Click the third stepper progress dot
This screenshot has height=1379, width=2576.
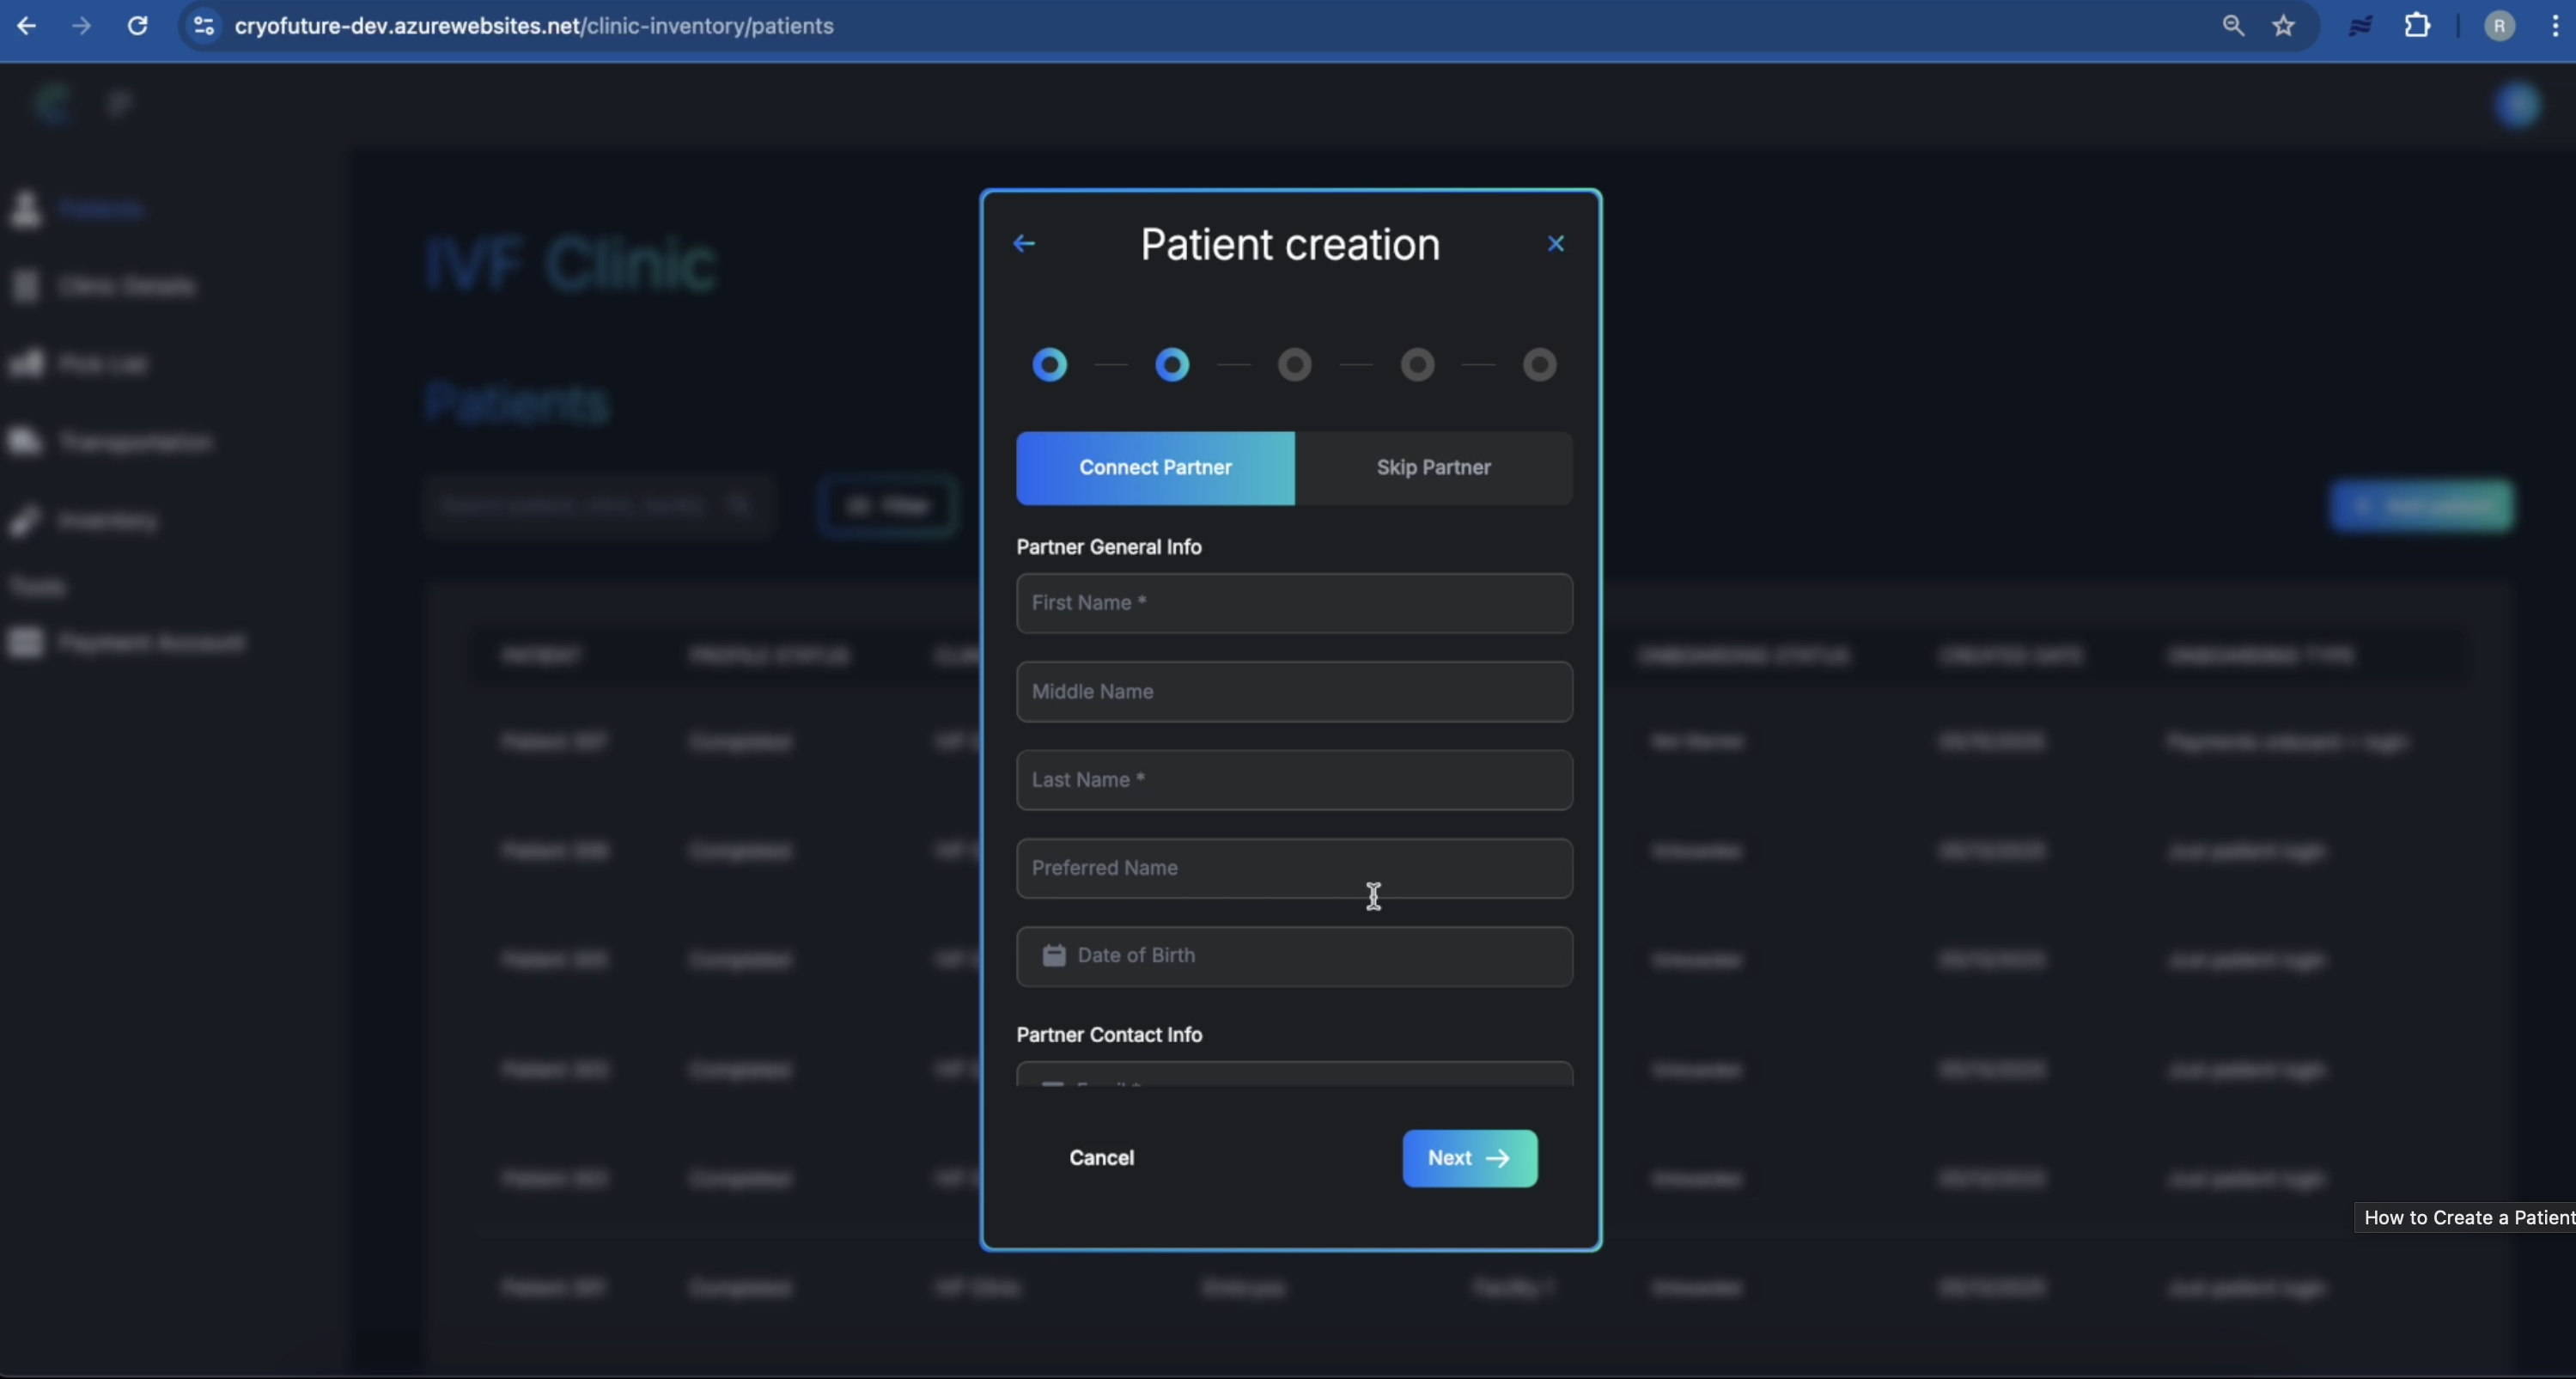click(x=1294, y=365)
